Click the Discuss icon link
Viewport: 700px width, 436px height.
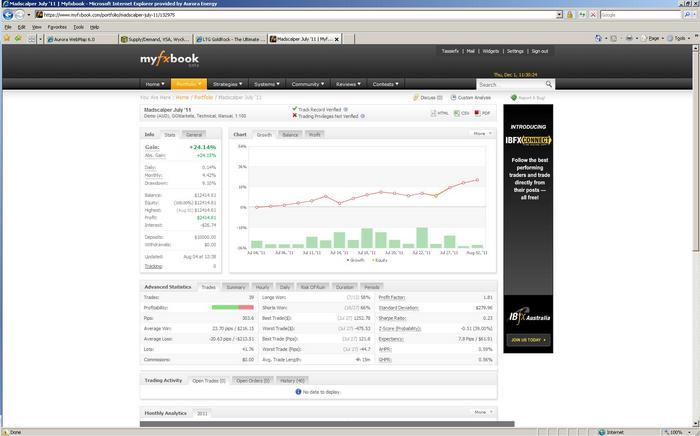[x=427, y=97]
